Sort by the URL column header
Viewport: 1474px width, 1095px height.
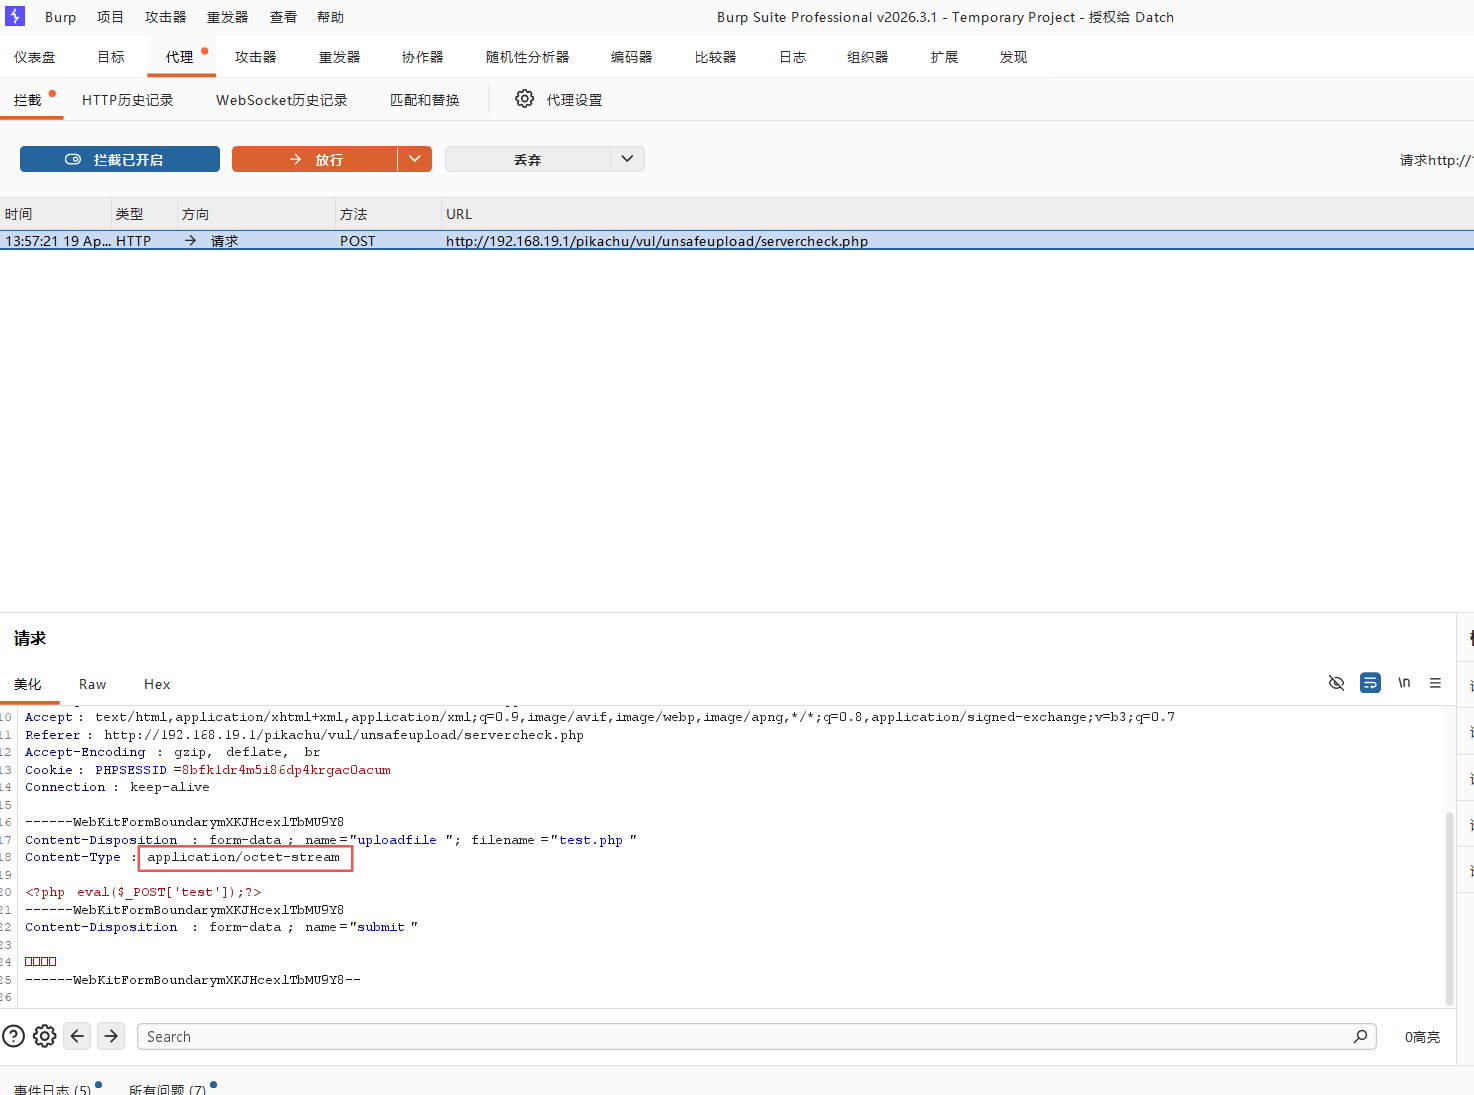[958, 214]
